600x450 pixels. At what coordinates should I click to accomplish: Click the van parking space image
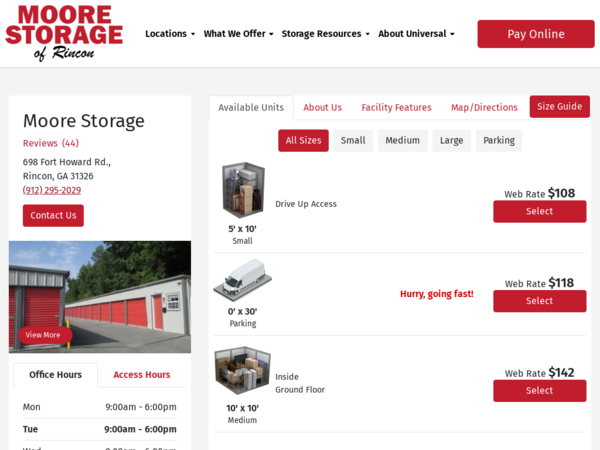pyautogui.click(x=242, y=280)
